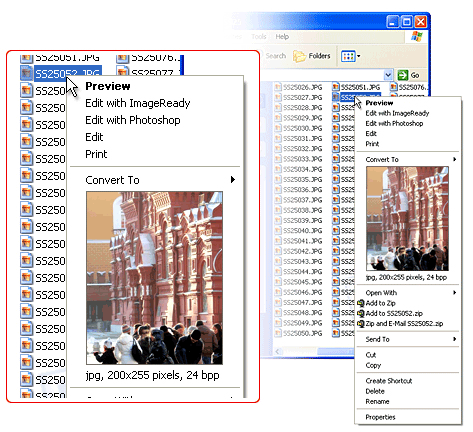
Task: Click the green Go arrow button
Action: [x=408, y=75]
